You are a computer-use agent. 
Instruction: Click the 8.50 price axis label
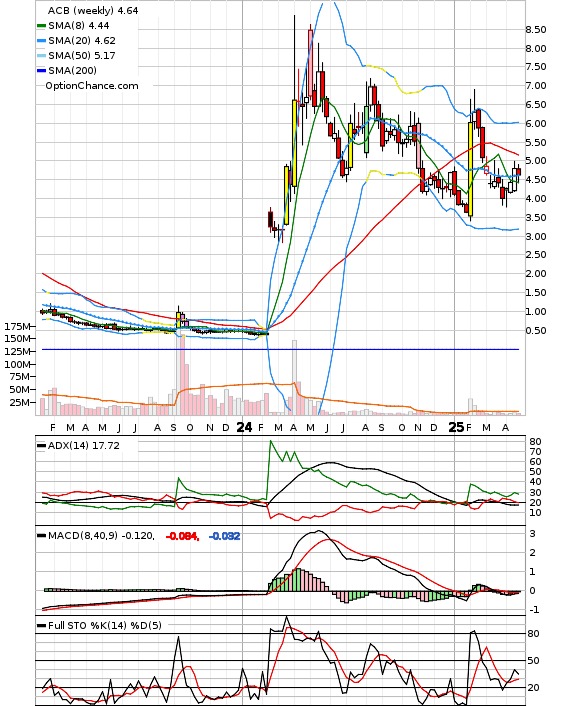point(536,30)
